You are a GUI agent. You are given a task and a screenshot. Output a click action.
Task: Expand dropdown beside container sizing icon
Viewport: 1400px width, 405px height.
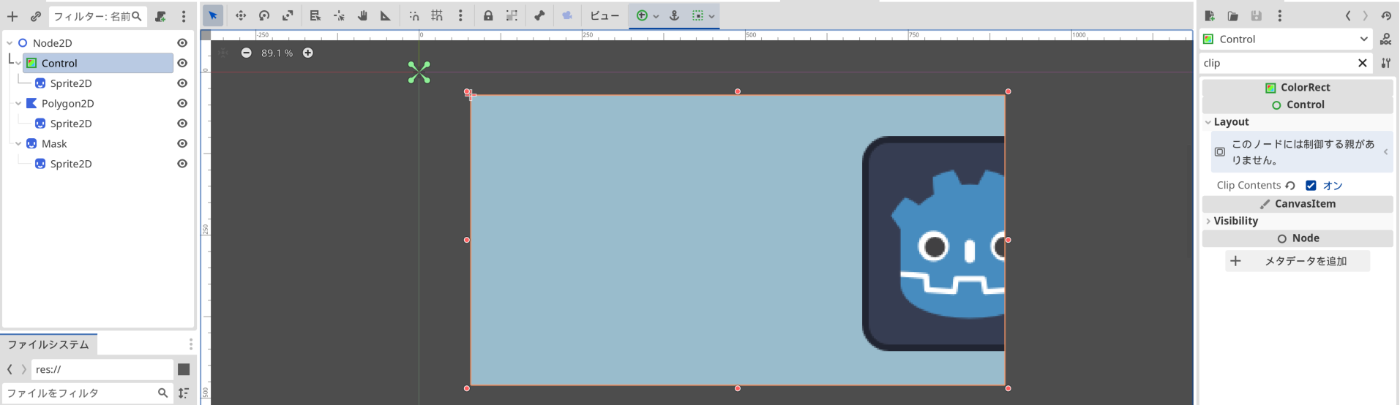coord(712,16)
